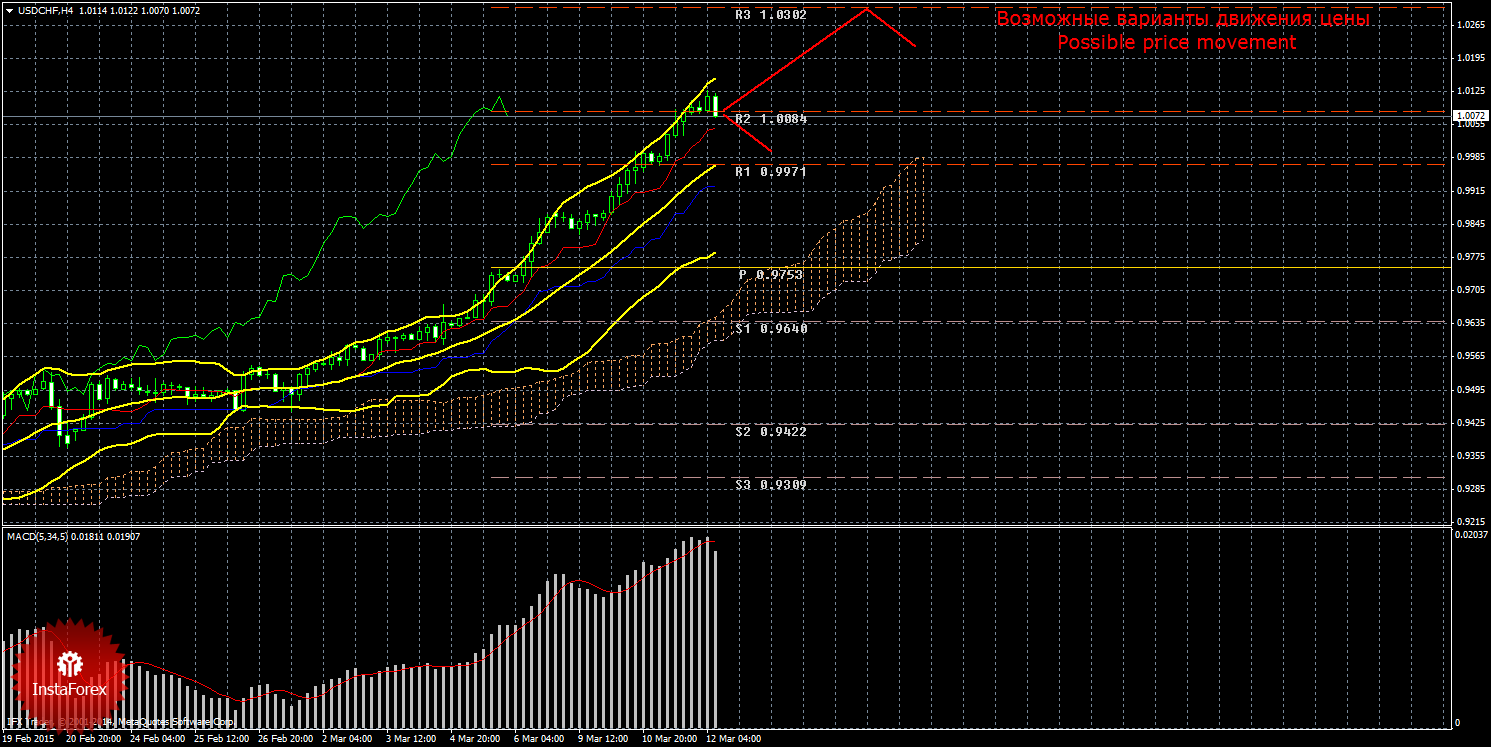
Task: Click the S1 0.9640 support label
Action: [x=770, y=328]
